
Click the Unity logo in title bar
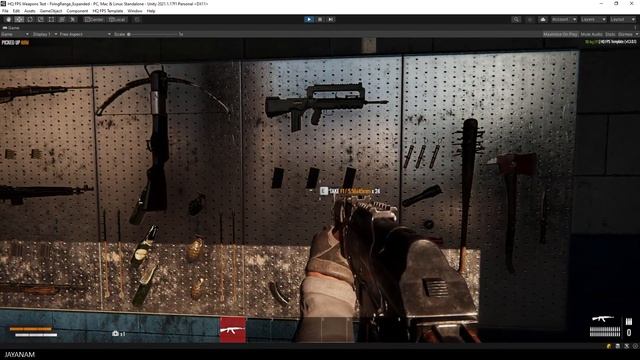tap(4, 4)
